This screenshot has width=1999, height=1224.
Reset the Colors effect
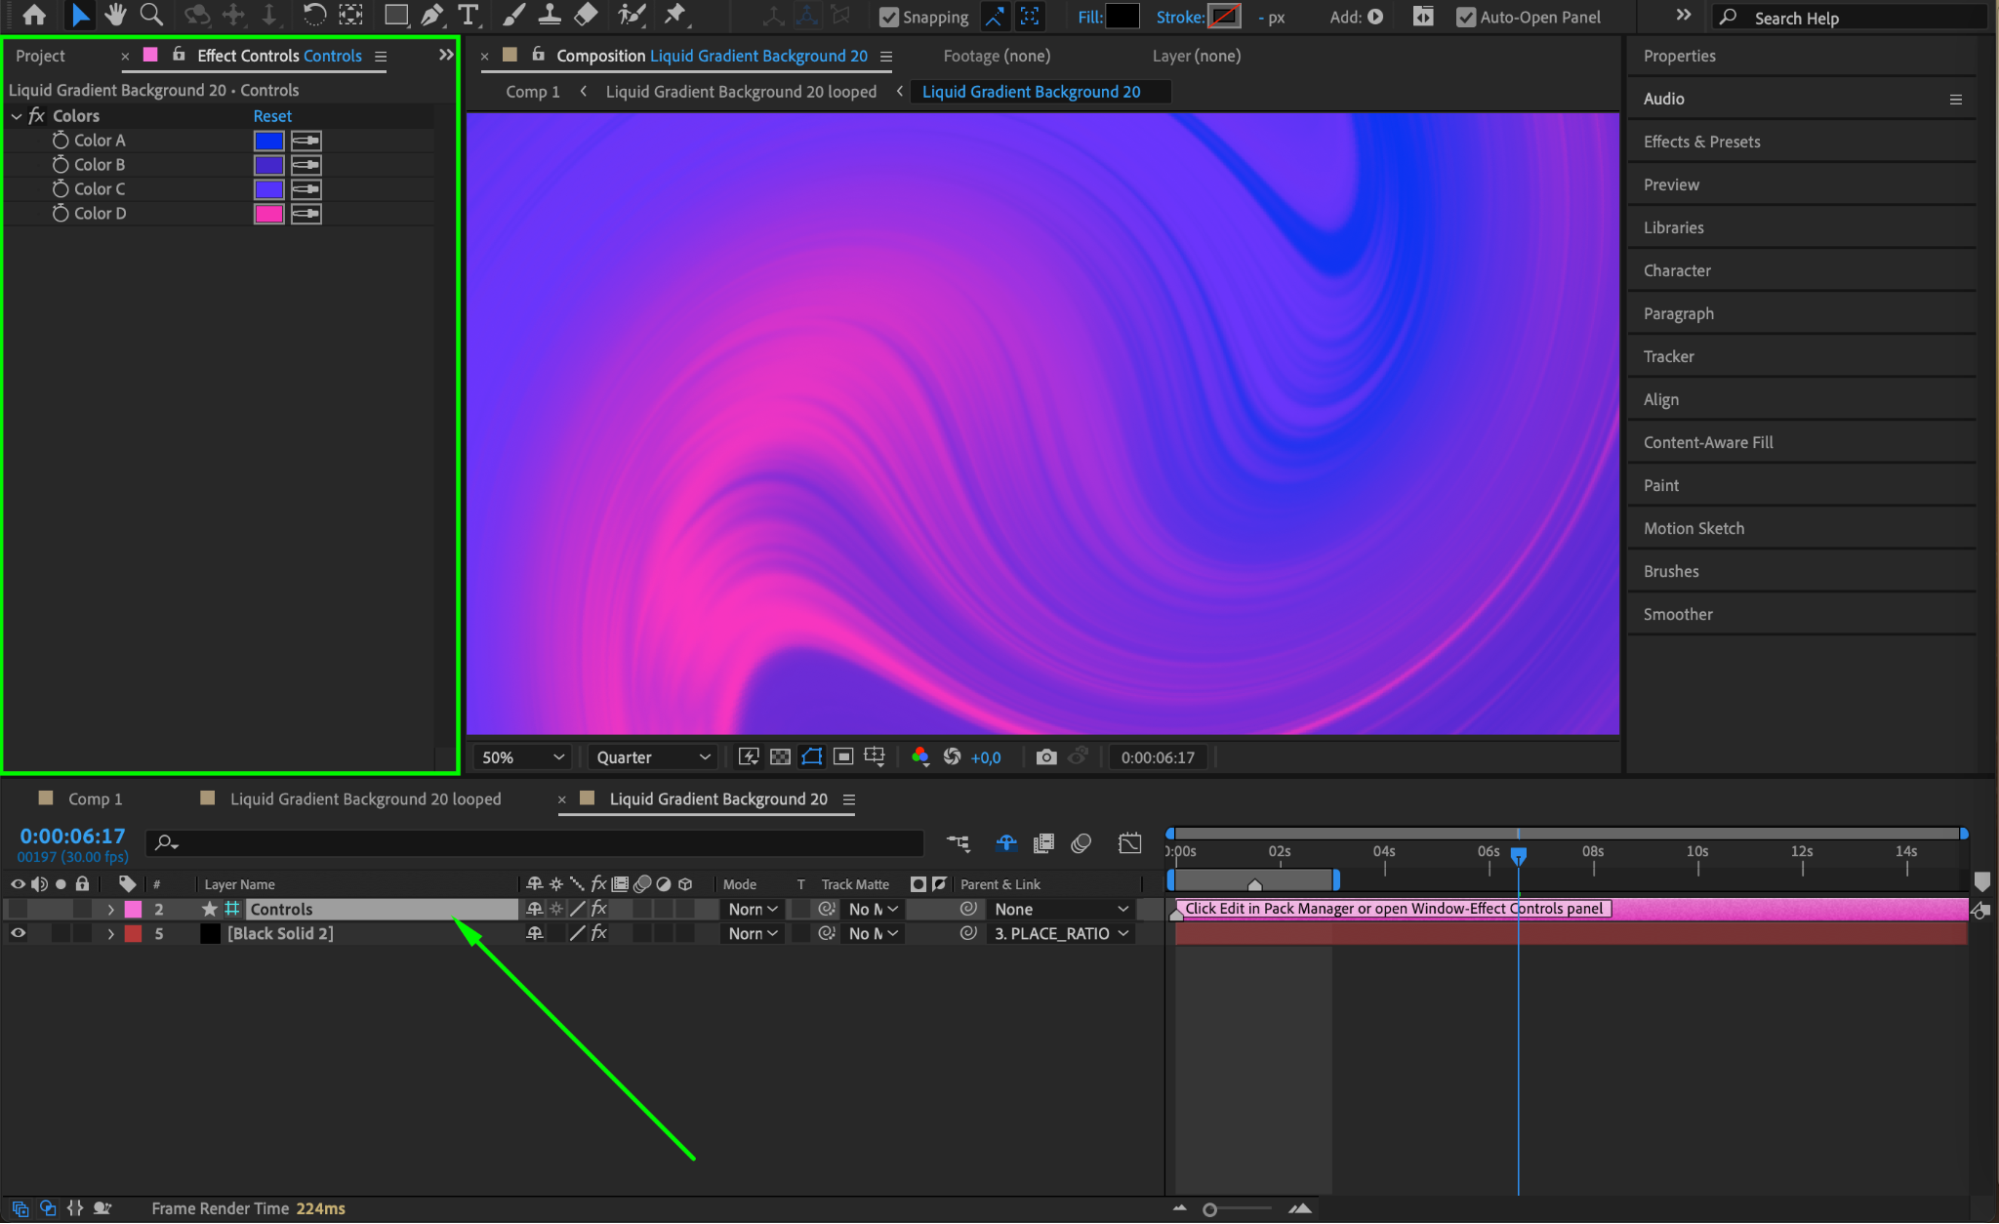[272, 116]
